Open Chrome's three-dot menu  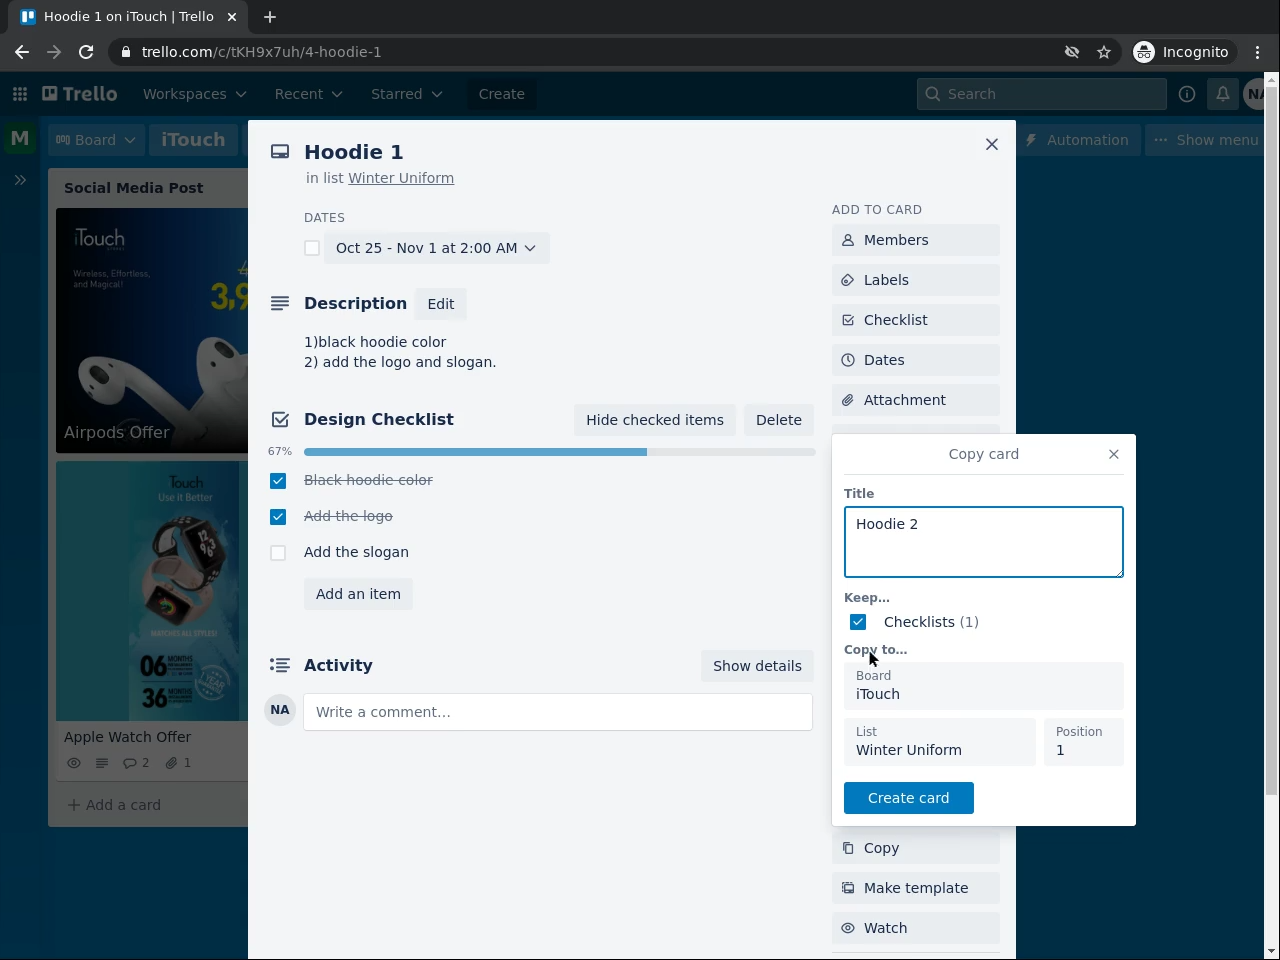[x=1258, y=52]
